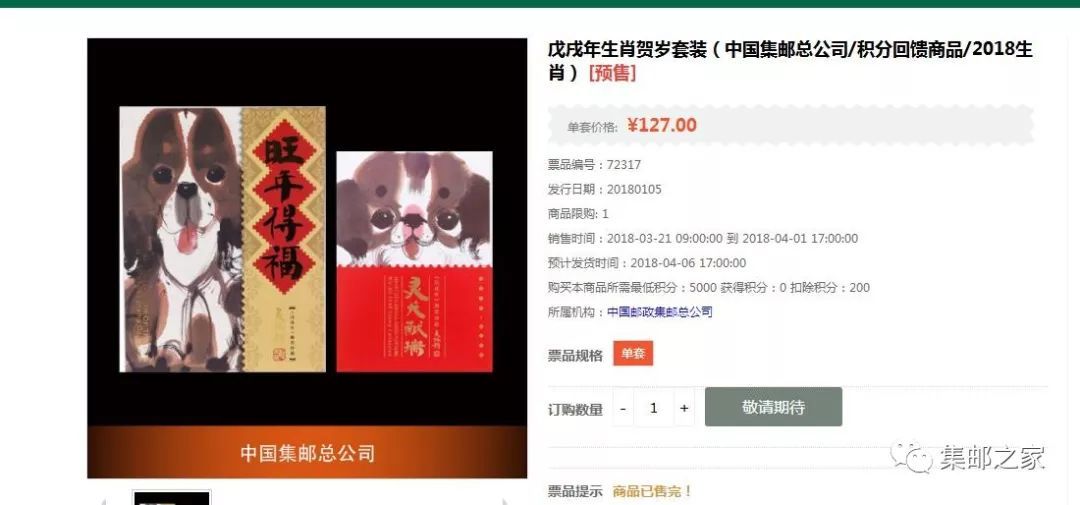Click the WeChat logo icon watermark
Image resolution: width=1080 pixels, height=505 pixels.
click(913, 457)
